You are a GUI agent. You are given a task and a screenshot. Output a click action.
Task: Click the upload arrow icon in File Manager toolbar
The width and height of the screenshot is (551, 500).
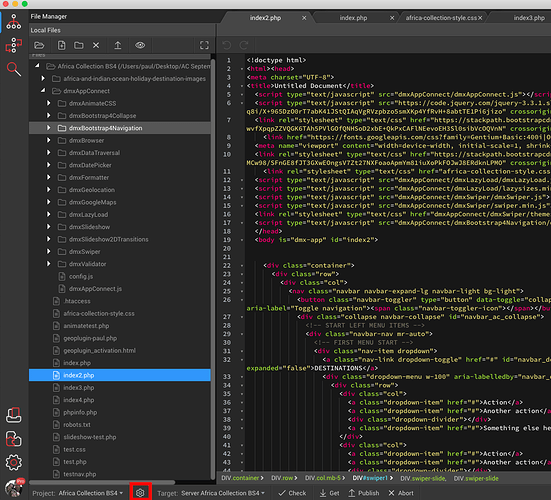coord(118,45)
